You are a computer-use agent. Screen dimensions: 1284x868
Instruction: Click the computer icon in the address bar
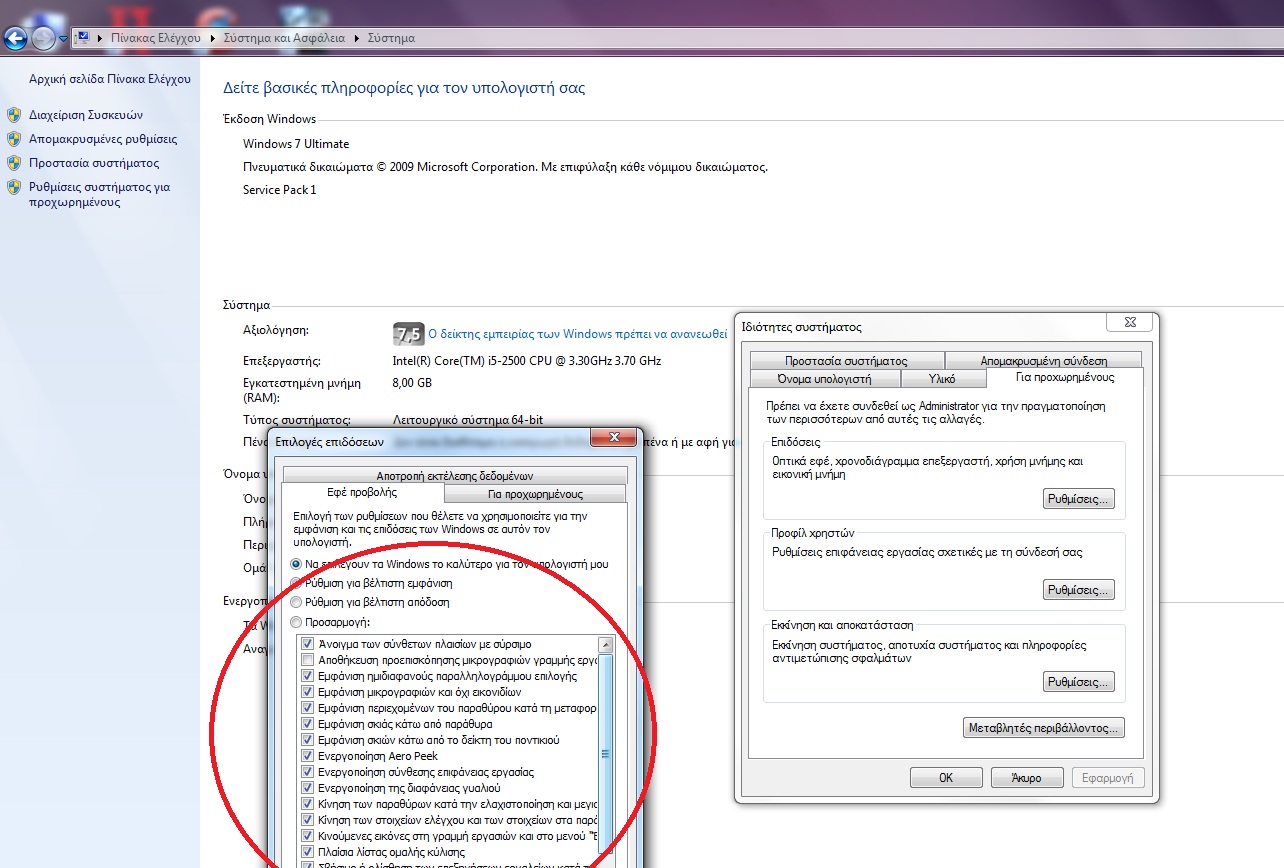coord(83,38)
